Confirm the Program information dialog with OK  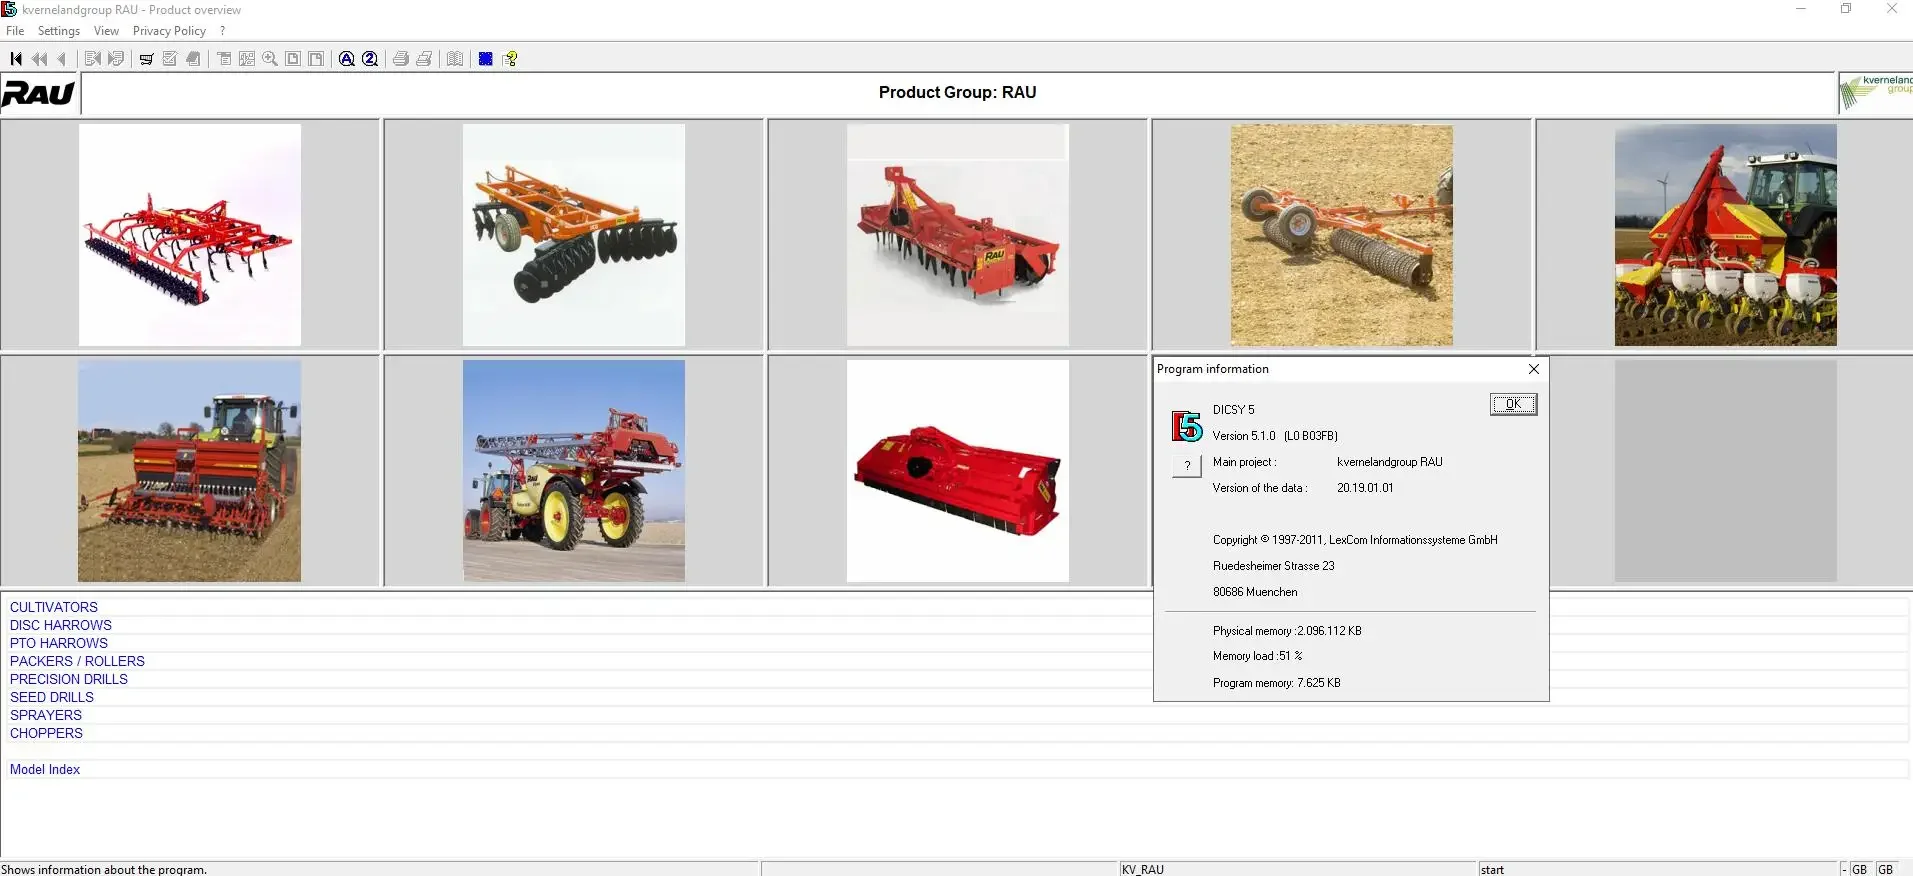[x=1513, y=404]
